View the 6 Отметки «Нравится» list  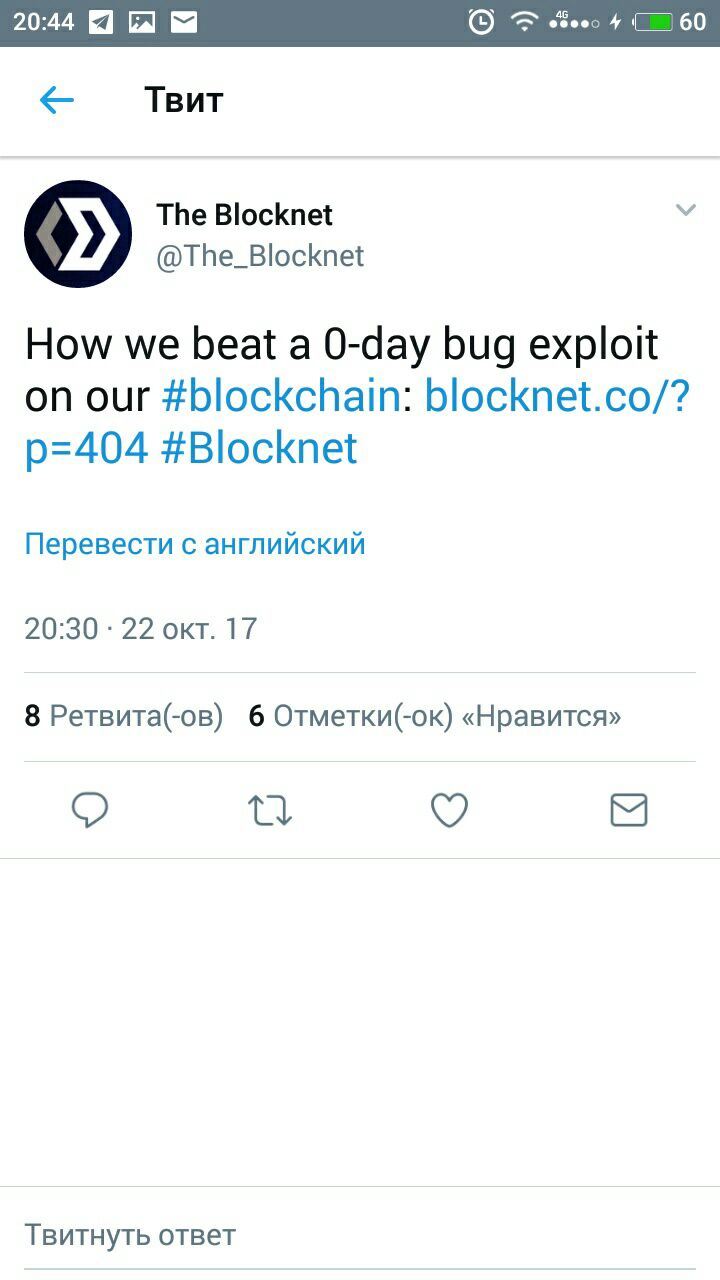coord(435,716)
